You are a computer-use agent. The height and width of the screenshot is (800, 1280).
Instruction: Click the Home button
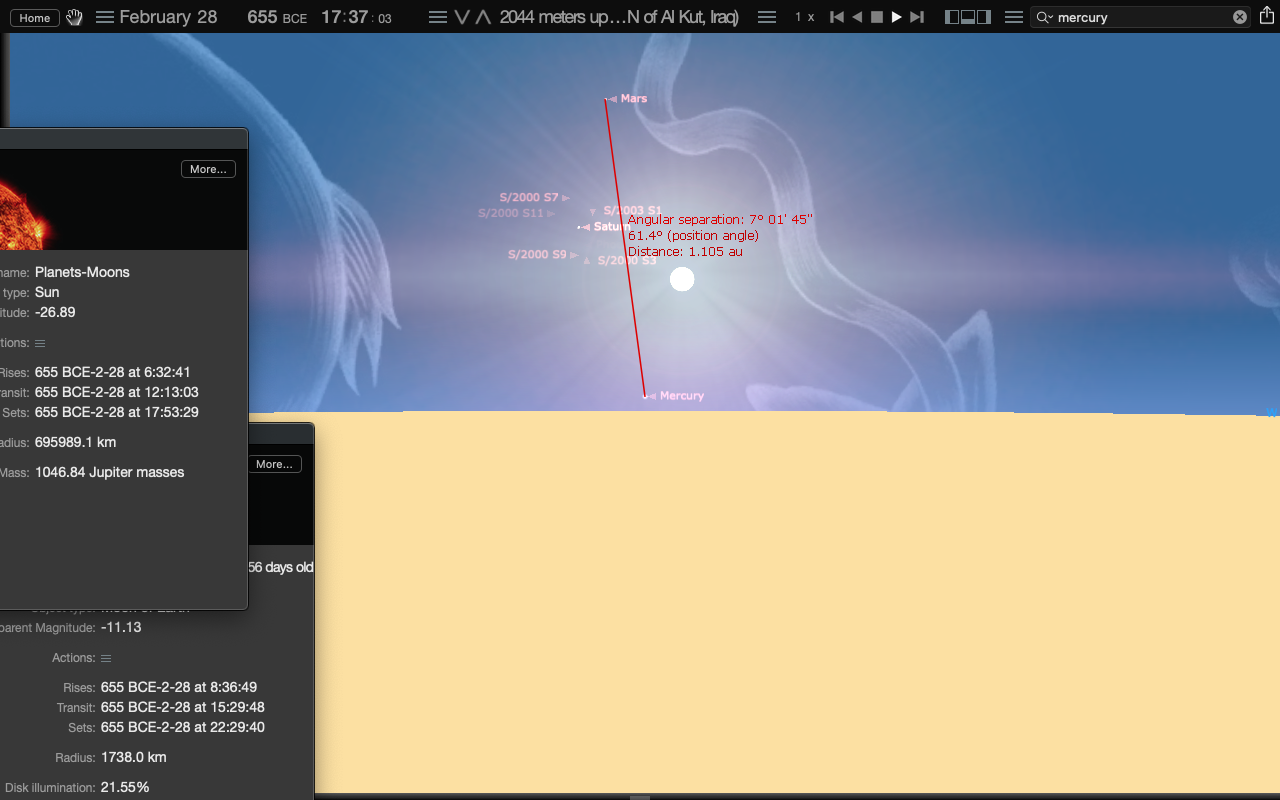point(35,18)
